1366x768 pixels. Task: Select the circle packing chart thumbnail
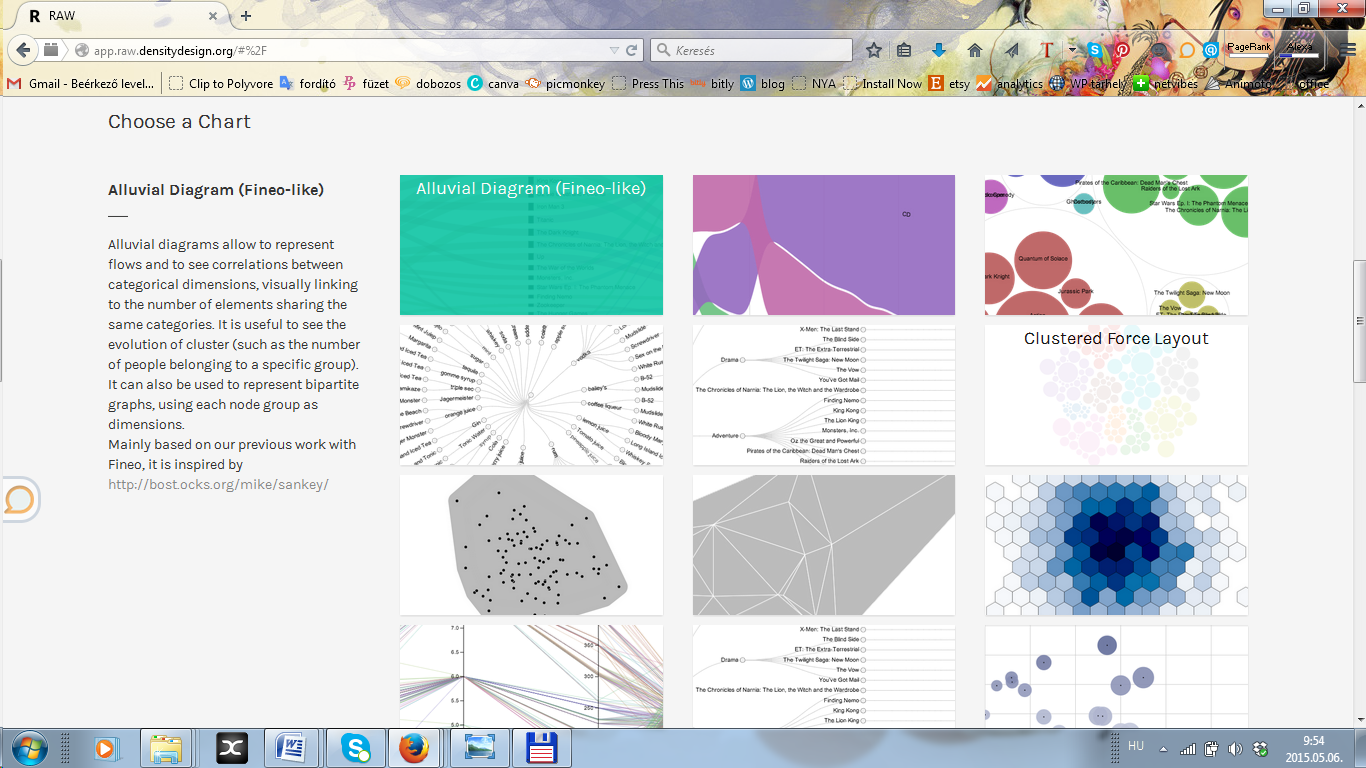click(x=1116, y=245)
